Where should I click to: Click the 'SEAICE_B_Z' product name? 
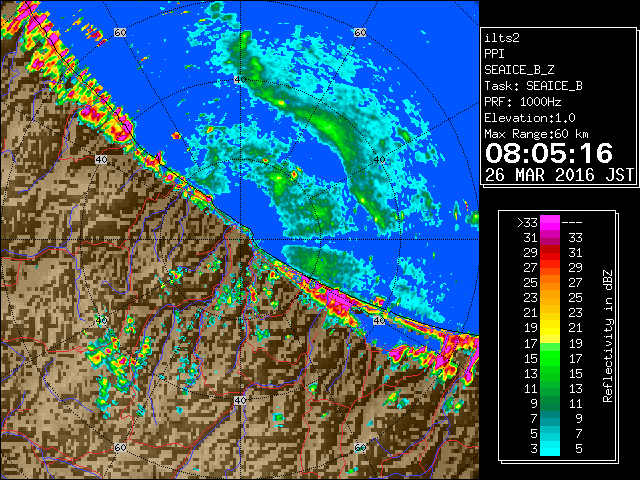[x=519, y=70]
